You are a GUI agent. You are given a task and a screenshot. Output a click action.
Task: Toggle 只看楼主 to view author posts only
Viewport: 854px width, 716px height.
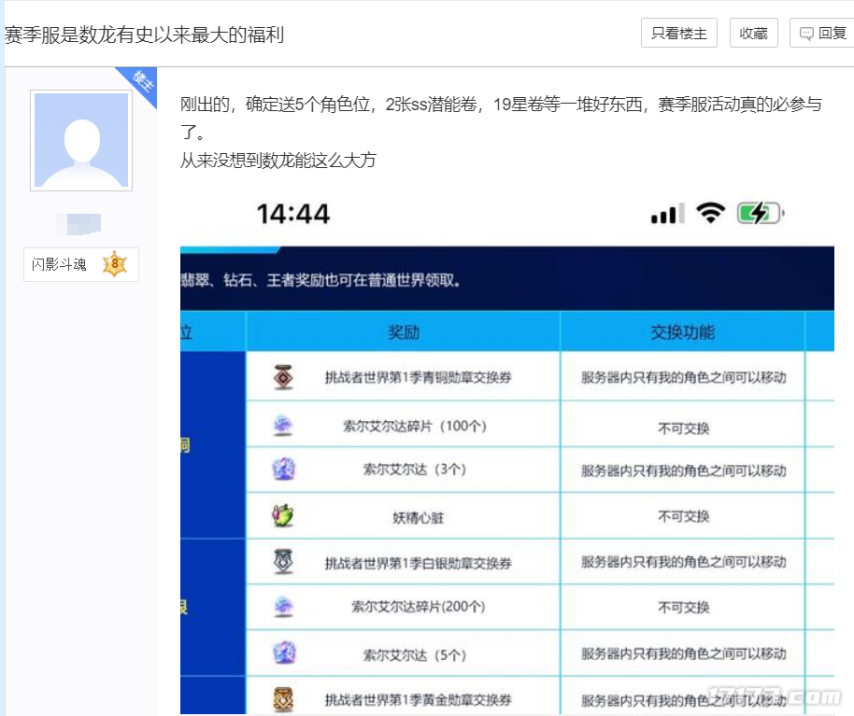pos(679,33)
